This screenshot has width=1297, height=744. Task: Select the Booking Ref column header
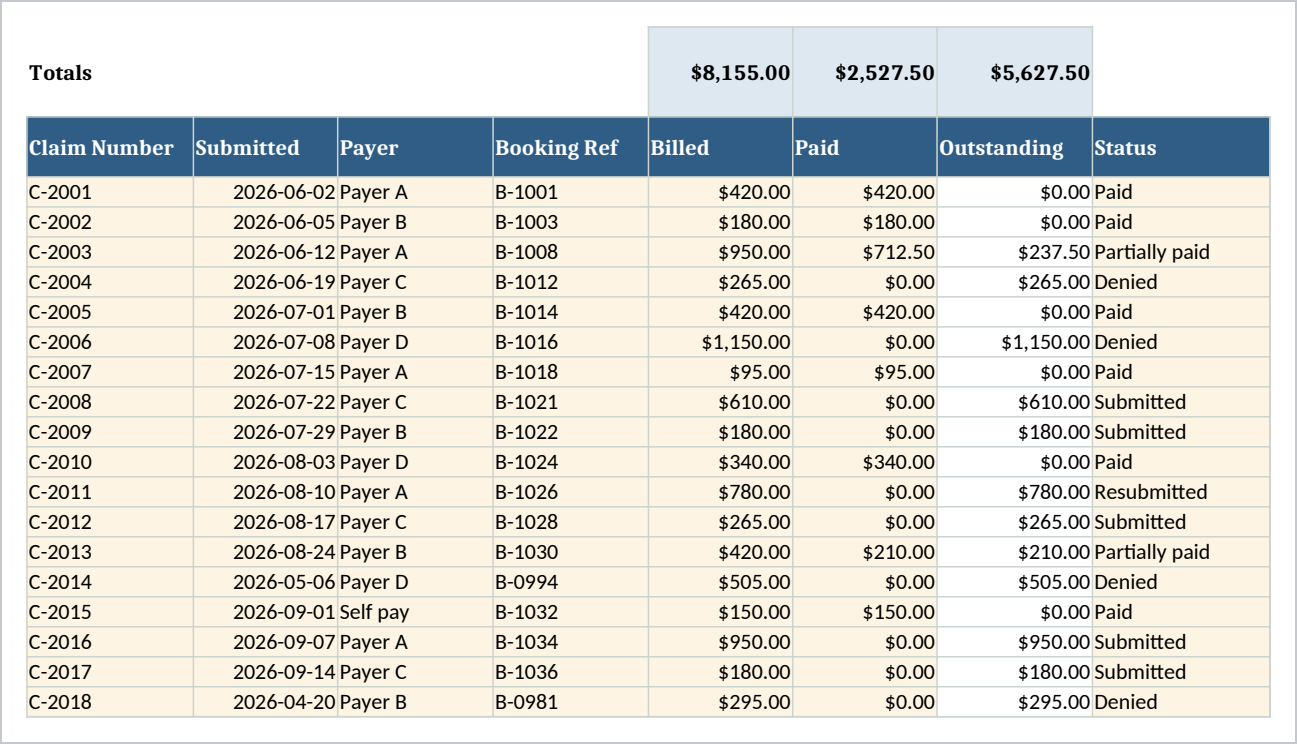tap(570, 148)
